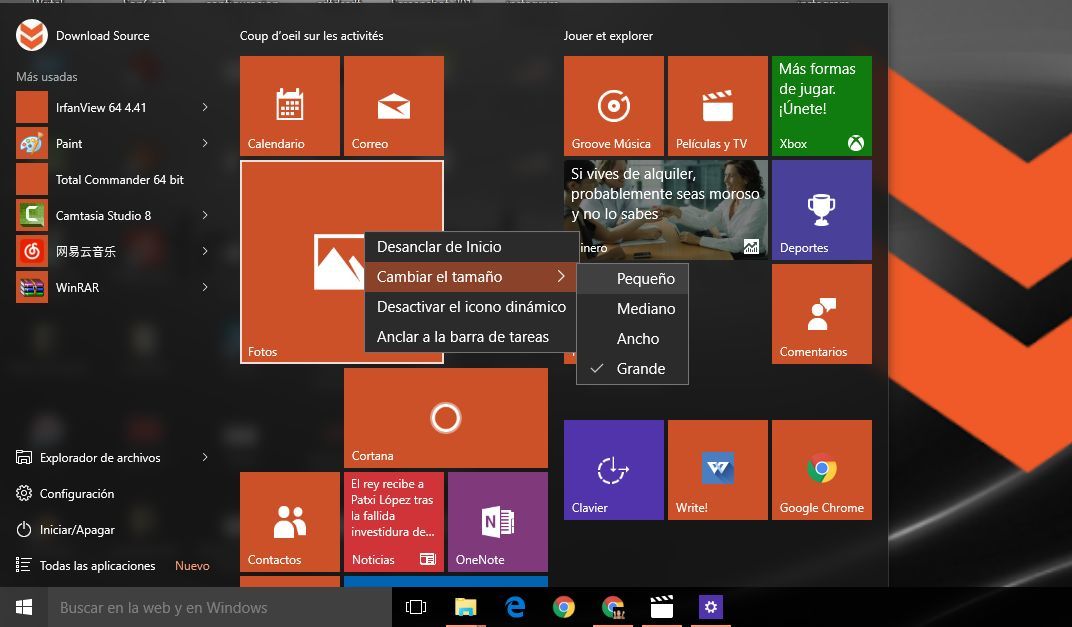Screen dimensions: 1072x627
Task: Open the purple settings gear taskbar icon
Action: pyautogui.click(x=711, y=607)
